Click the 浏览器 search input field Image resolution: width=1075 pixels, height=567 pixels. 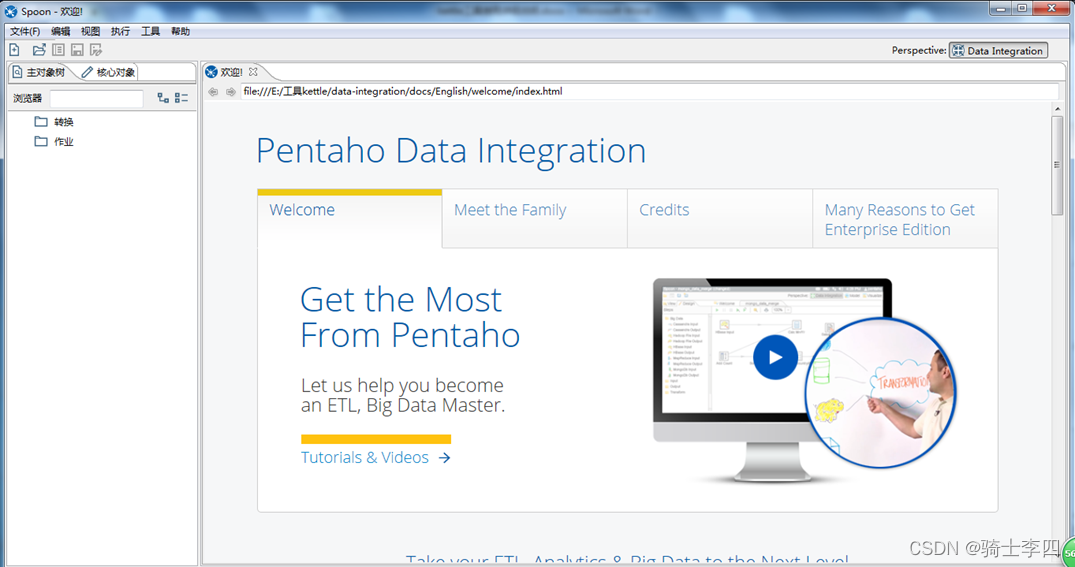97,99
